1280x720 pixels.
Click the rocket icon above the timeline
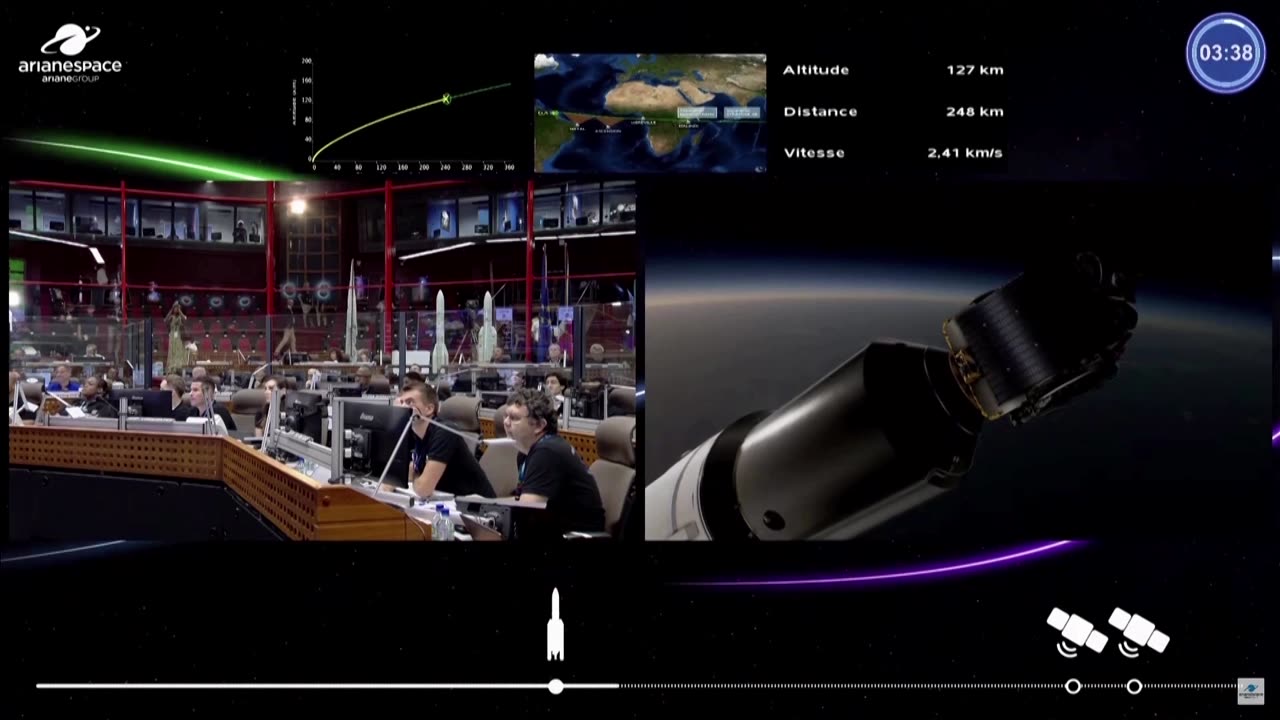pyautogui.click(x=555, y=625)
